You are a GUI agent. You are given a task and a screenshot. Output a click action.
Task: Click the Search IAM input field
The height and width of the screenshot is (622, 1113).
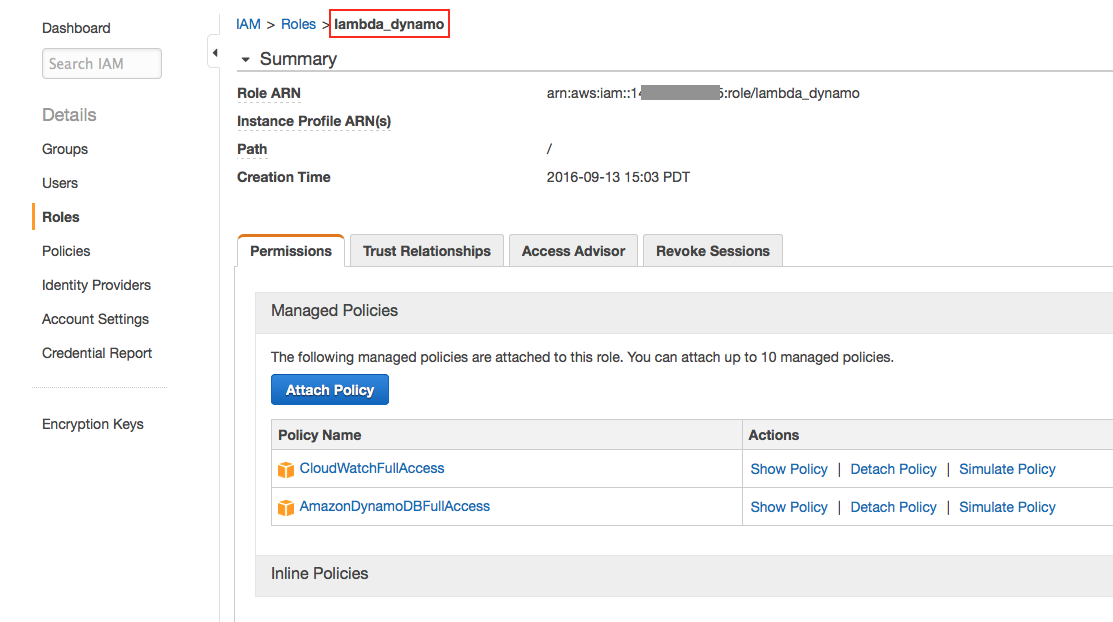pyautogui.click(x=101, y=63)
